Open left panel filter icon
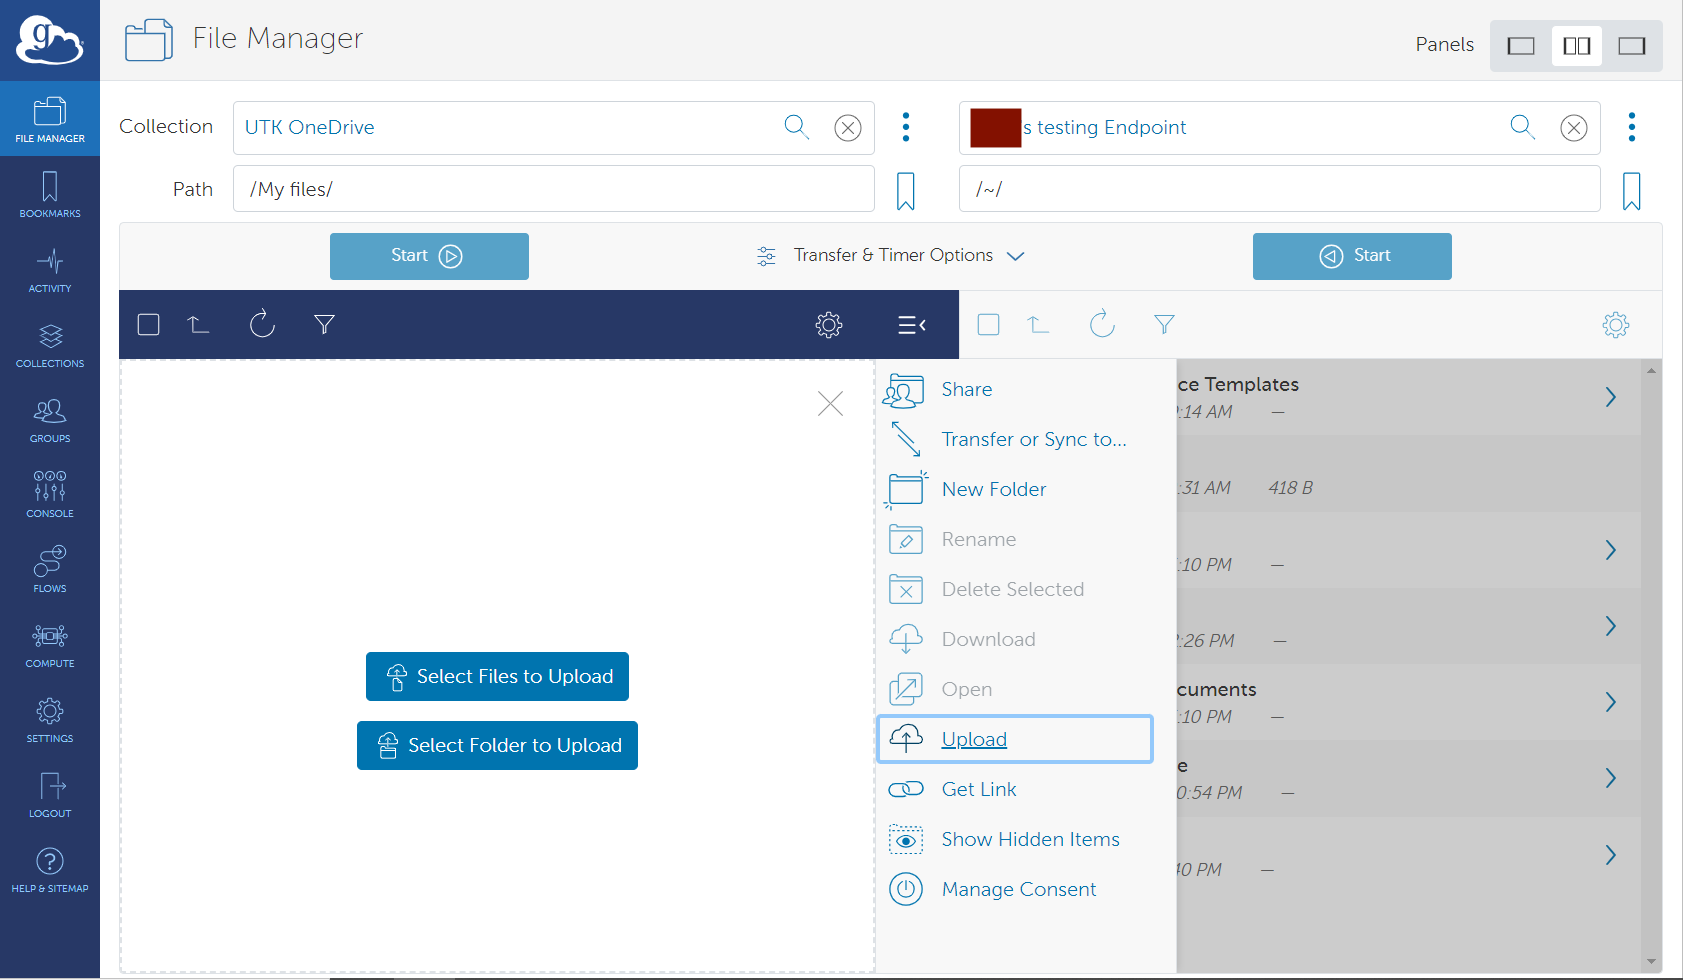 point(324,324)
